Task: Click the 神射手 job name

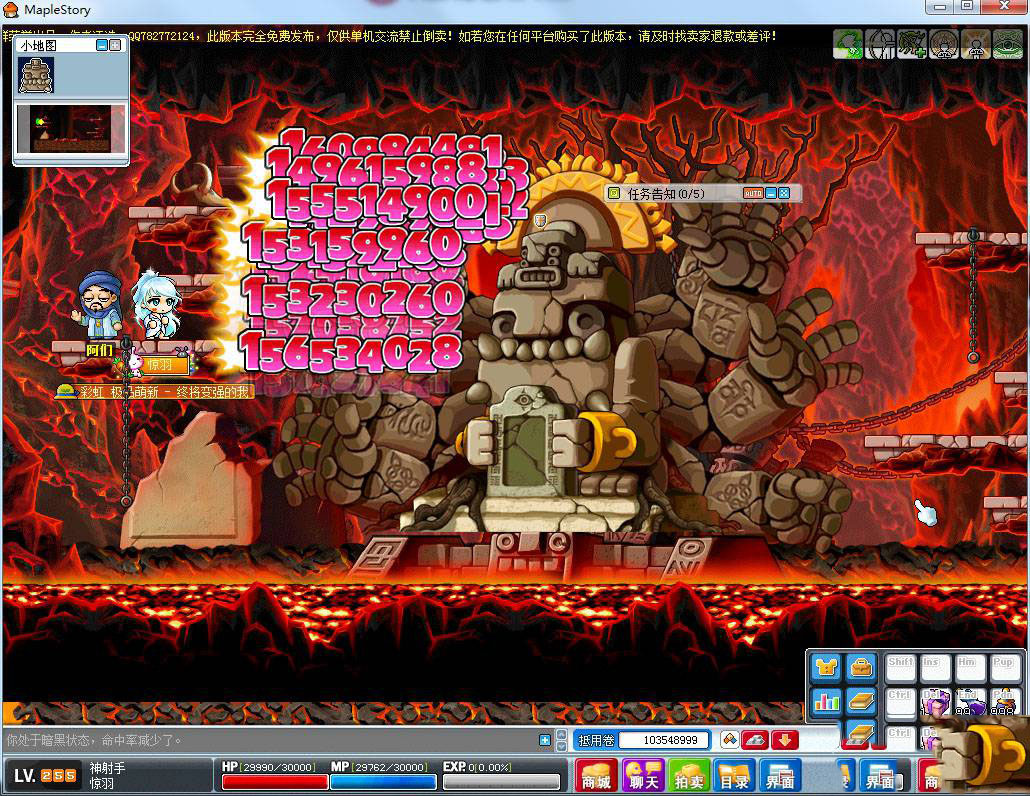Action: click(107, 768)
